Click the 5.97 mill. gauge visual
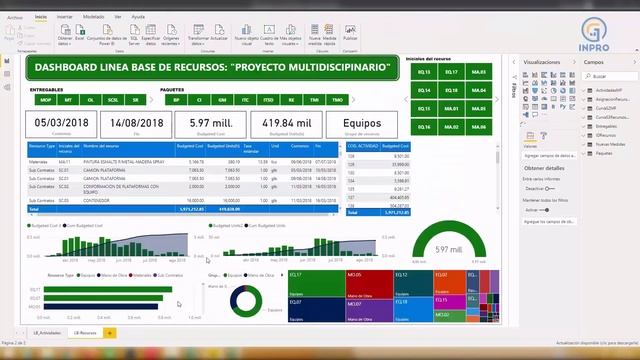Screen dimensions: 640x360 point(449,242)
